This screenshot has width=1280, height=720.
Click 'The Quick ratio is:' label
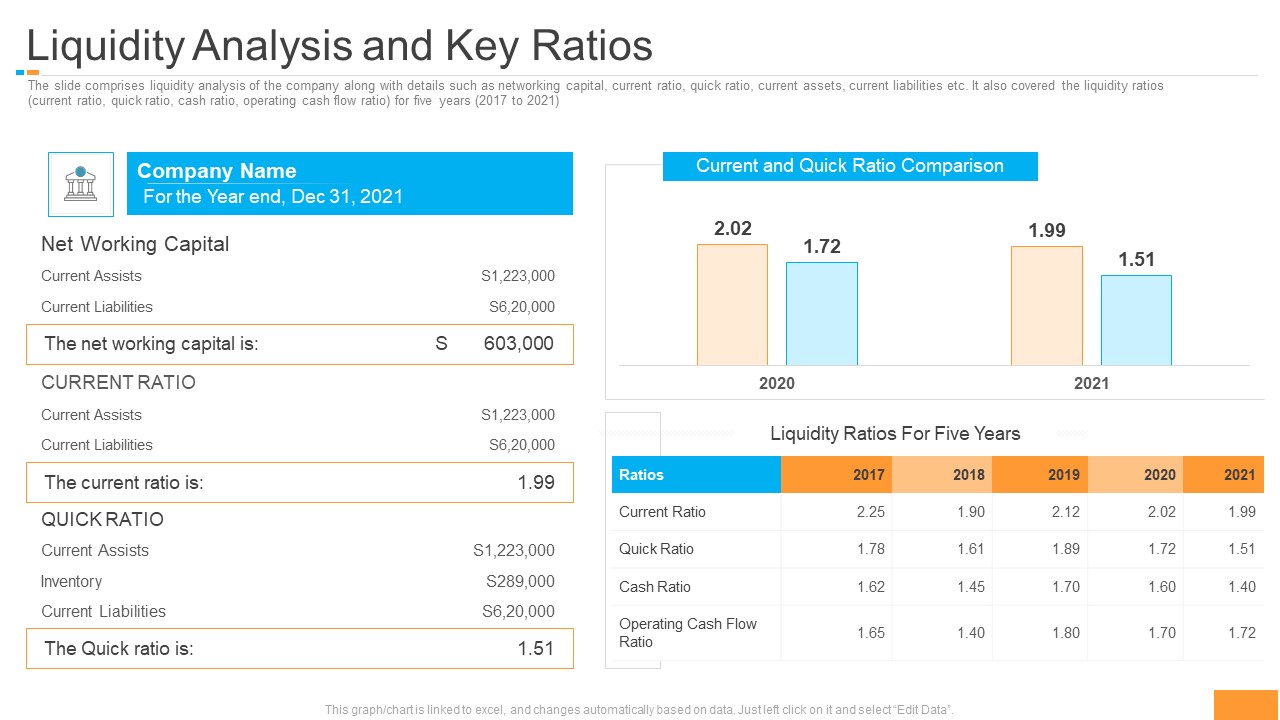pos(119,648)
